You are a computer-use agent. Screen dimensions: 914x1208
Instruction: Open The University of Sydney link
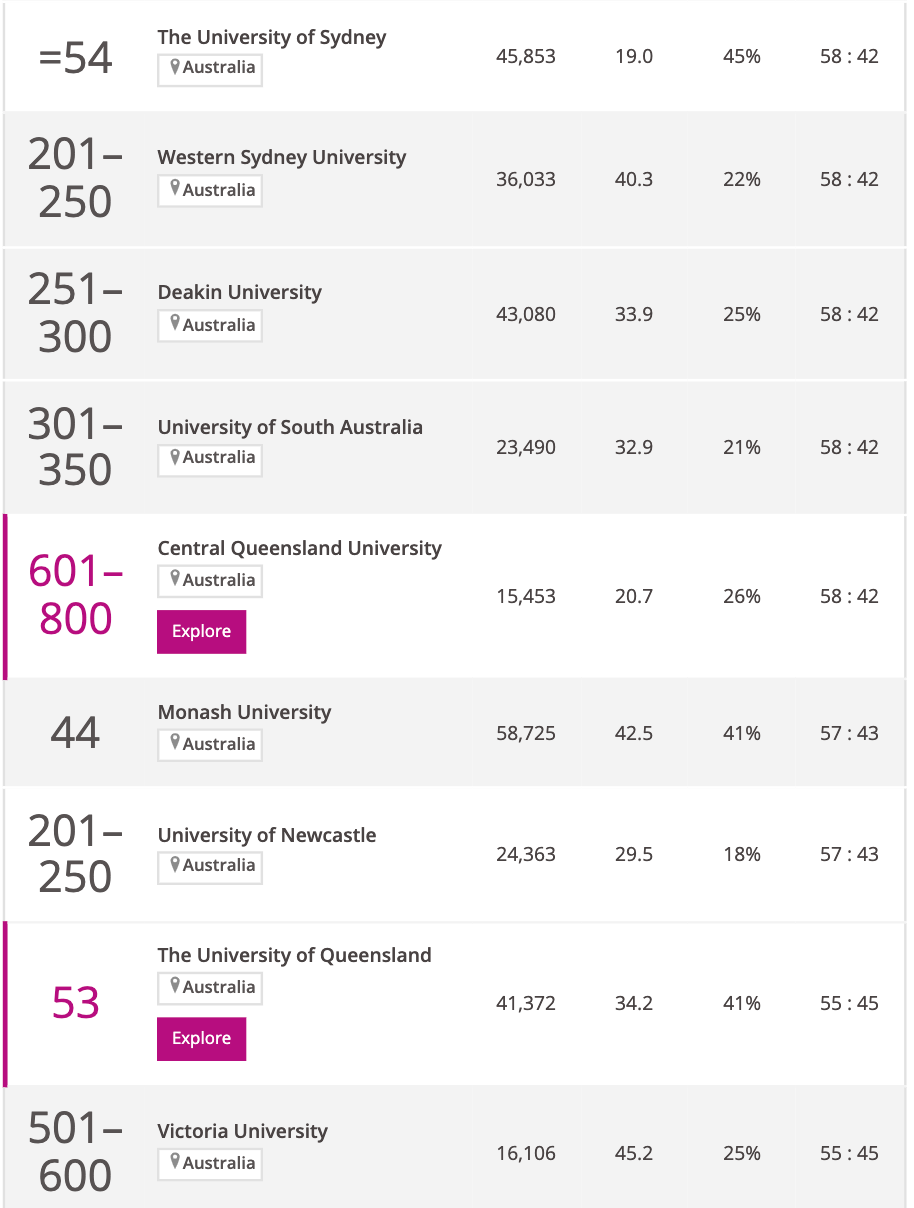click(271, 37)
